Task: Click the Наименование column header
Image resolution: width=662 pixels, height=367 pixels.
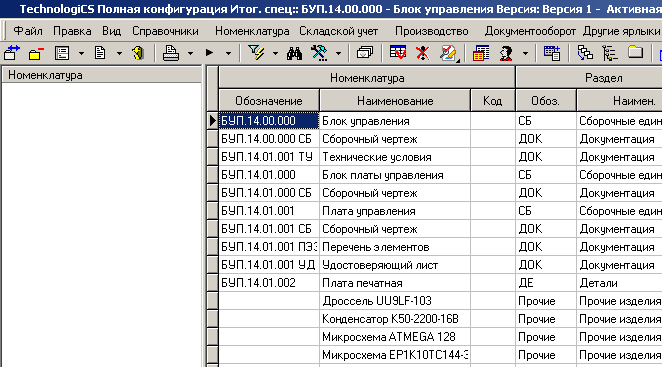Action: pos(395,101)
